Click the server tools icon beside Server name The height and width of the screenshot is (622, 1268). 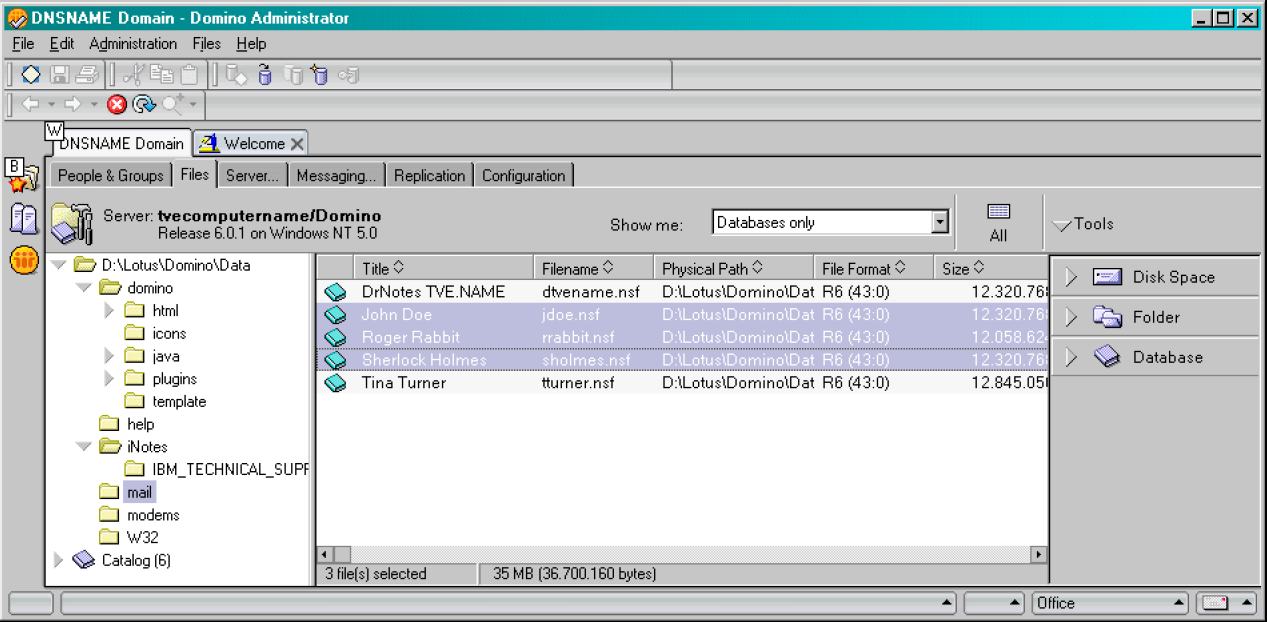(x=72, y=223)
